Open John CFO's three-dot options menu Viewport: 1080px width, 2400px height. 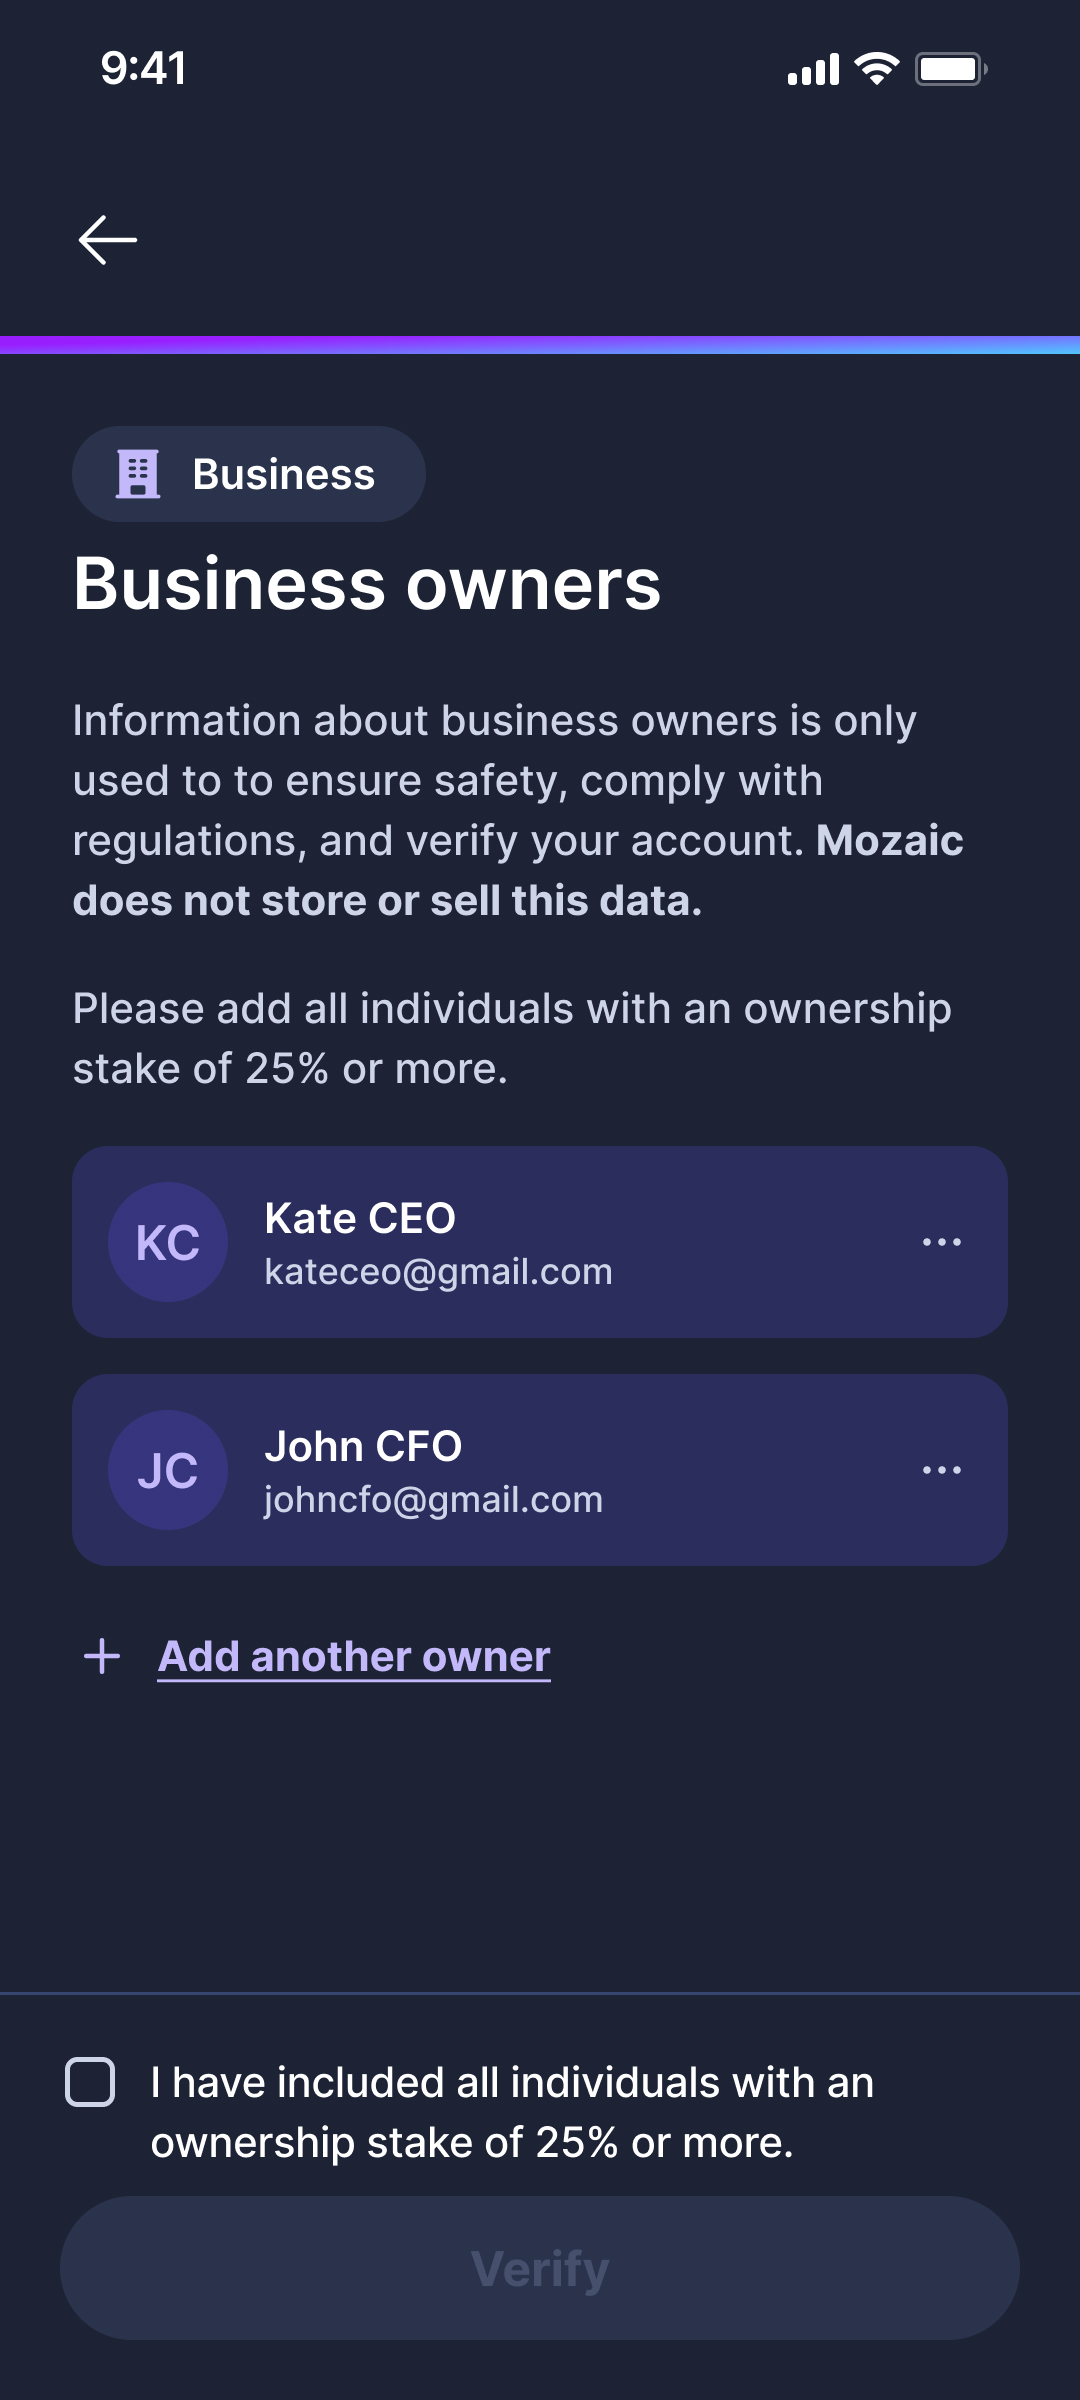coord(941,1470)
